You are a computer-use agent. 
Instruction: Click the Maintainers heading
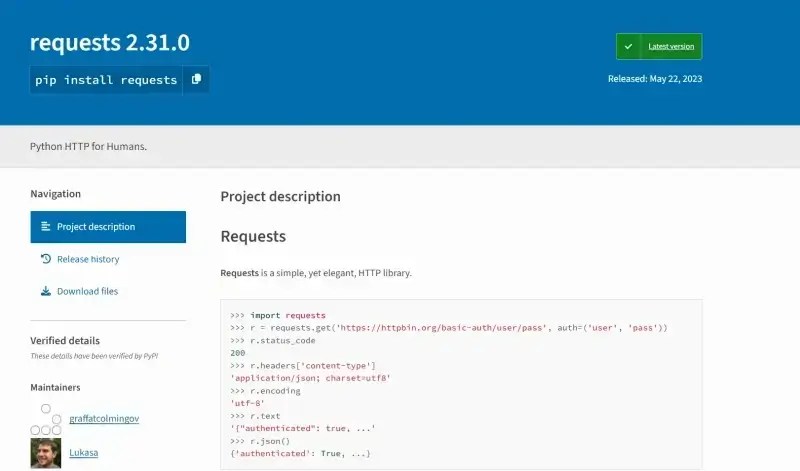[x=55, y=387]
